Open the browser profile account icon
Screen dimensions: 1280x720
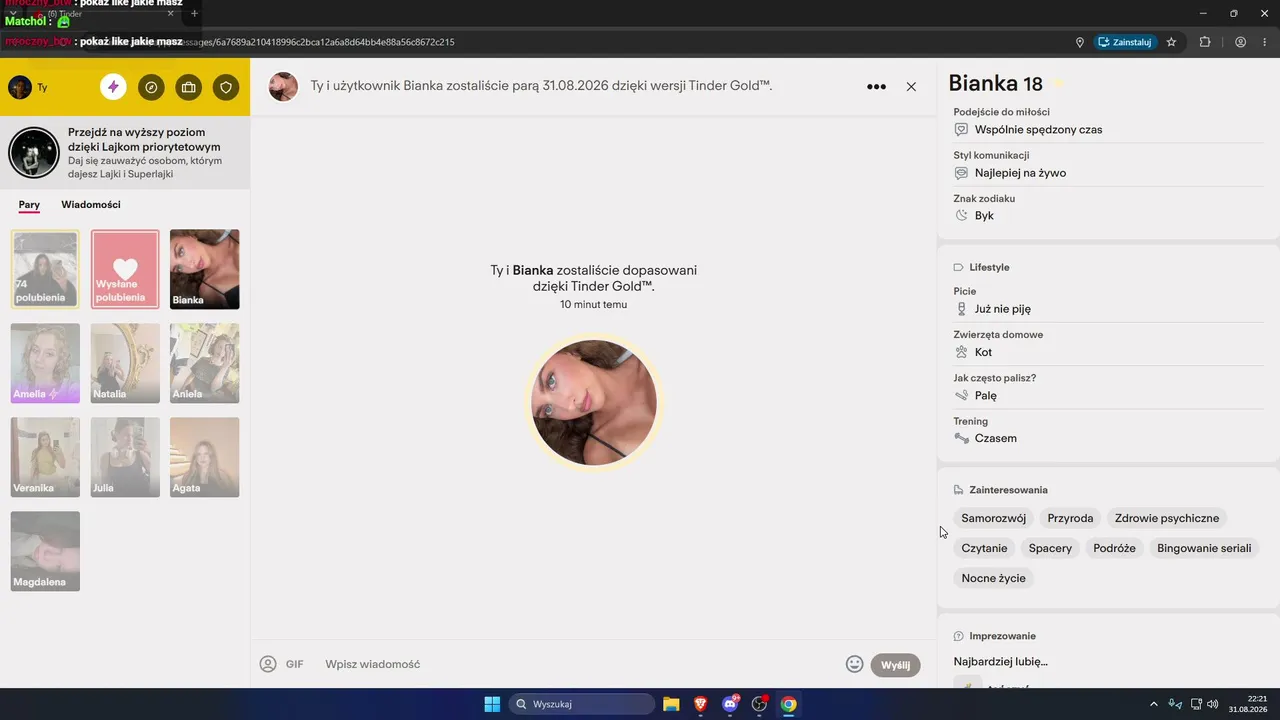click(x=1240, y=42)
